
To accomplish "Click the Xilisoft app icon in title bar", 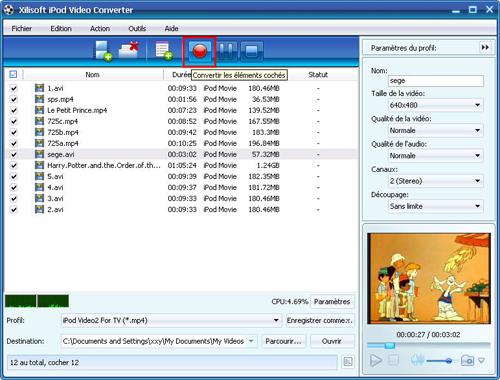I will pos(9,10).
